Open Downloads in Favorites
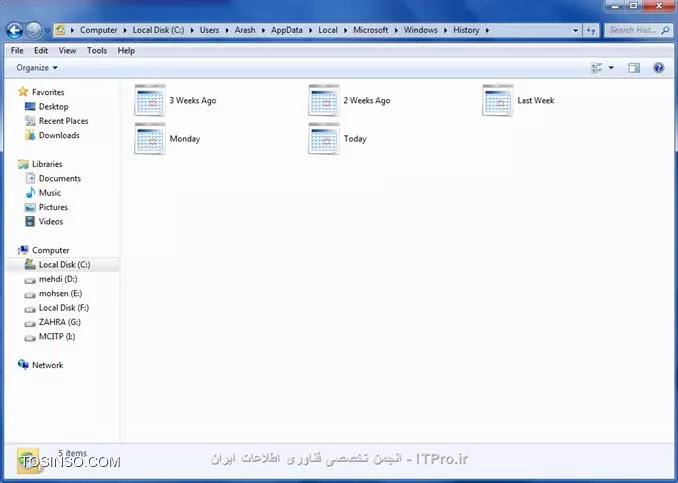This screenshot has width=678, height=483. [52, 135]
